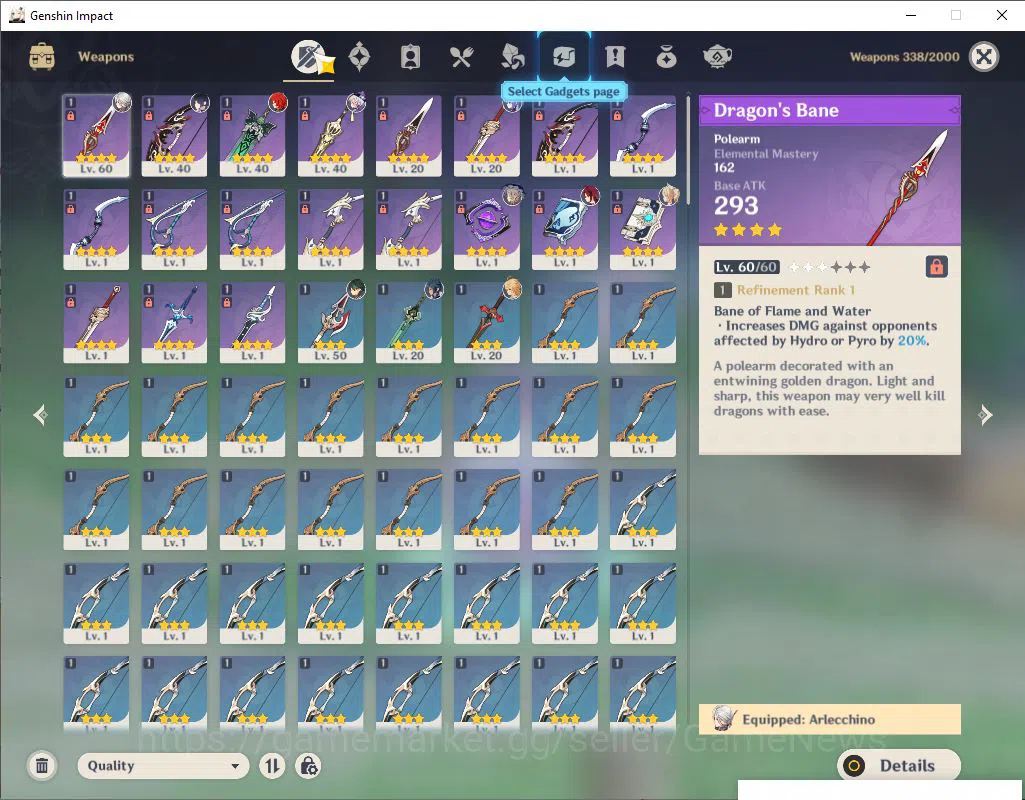
Task: Select the black bow at Lv. 1
Action: click(565, 136)
